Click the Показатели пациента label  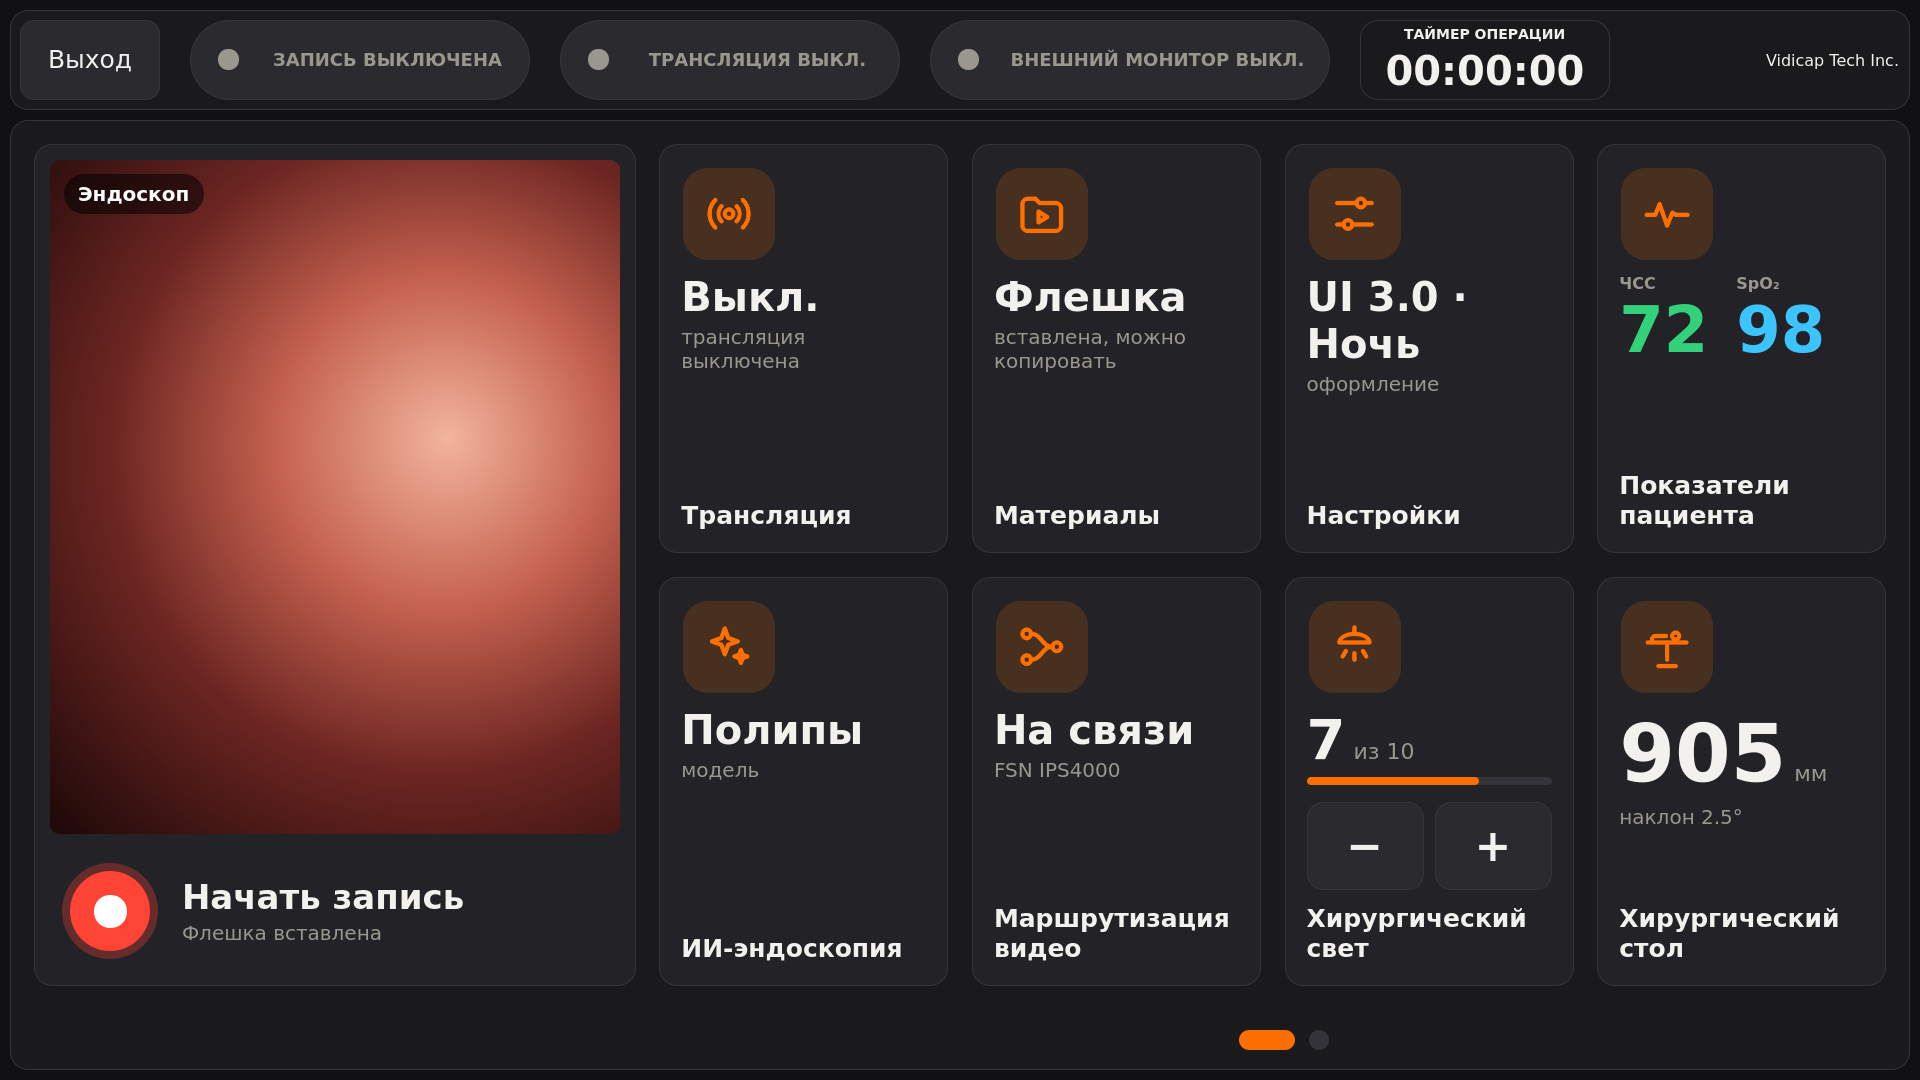coord(1704,500)
